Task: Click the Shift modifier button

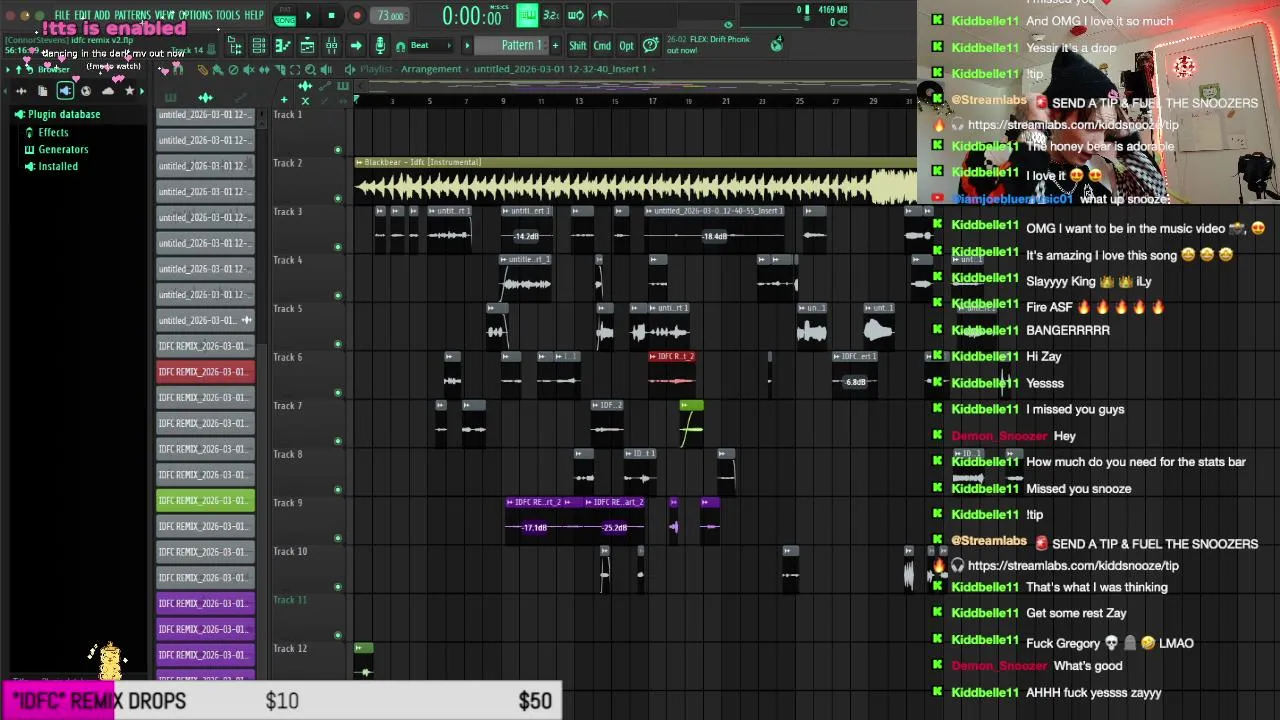Action: [x=578, y=46]
